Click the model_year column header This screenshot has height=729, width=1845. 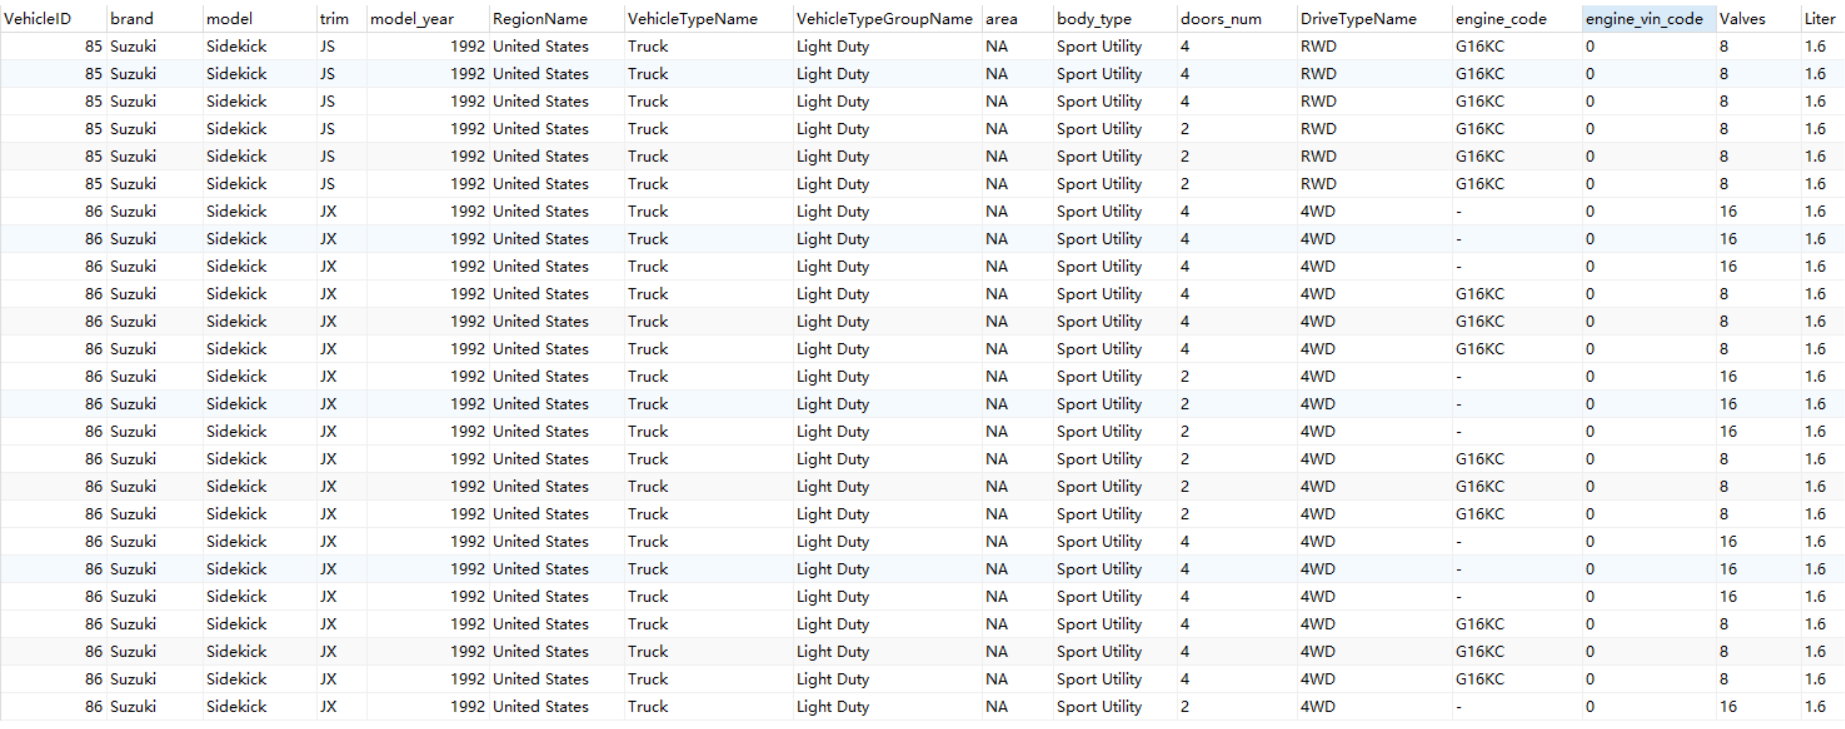tap(412, 19)
